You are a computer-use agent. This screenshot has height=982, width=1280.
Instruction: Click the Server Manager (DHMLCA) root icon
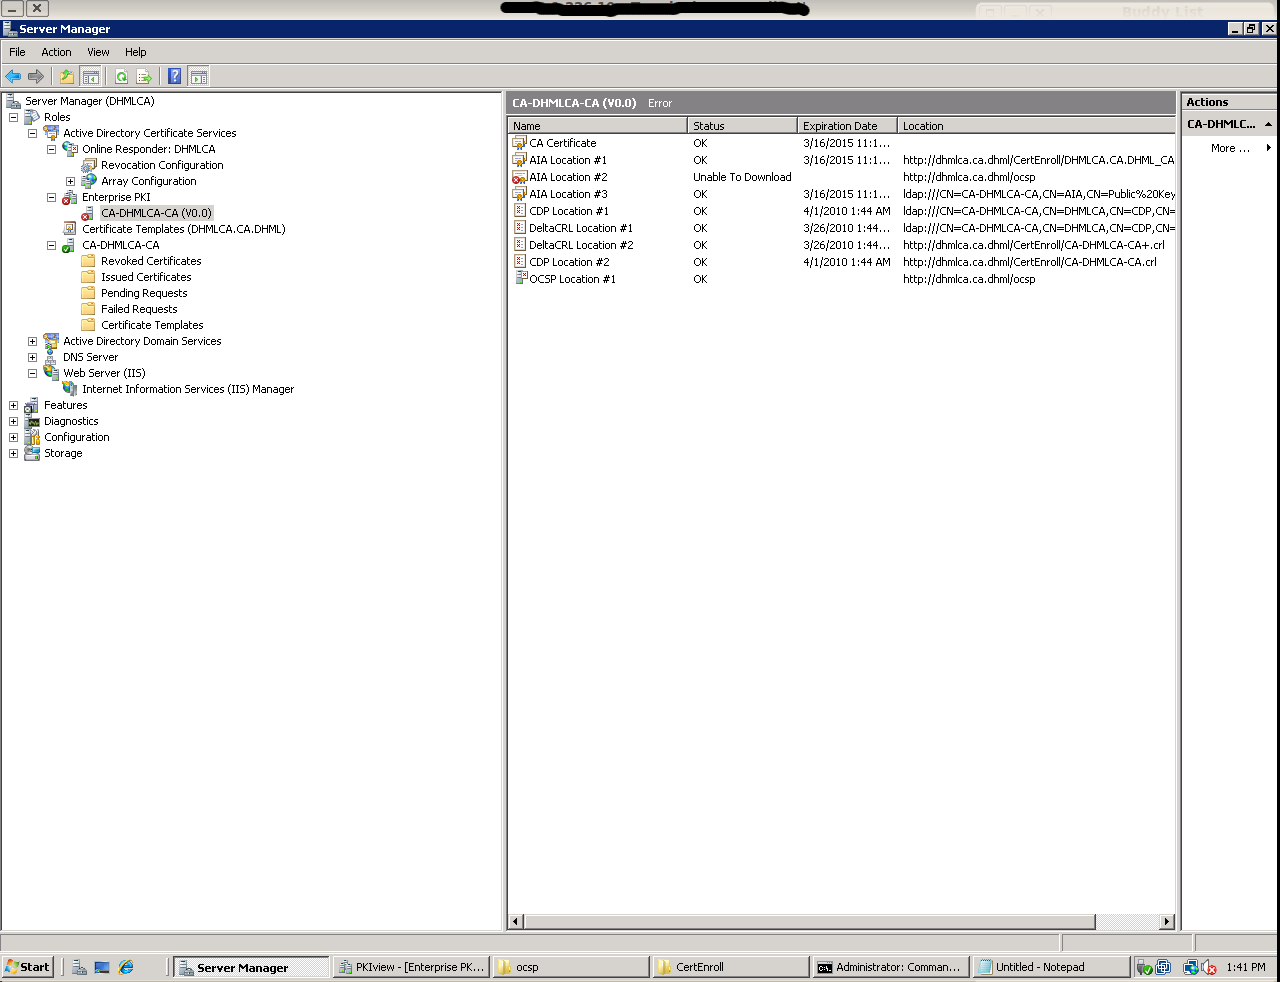13,101
